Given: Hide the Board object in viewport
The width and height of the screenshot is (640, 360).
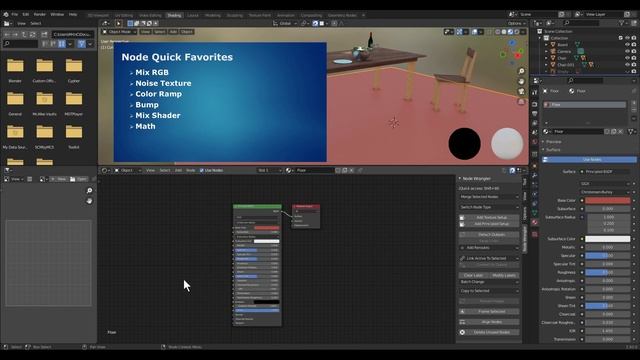Looking at the screenshot, I should click(627, 44).
